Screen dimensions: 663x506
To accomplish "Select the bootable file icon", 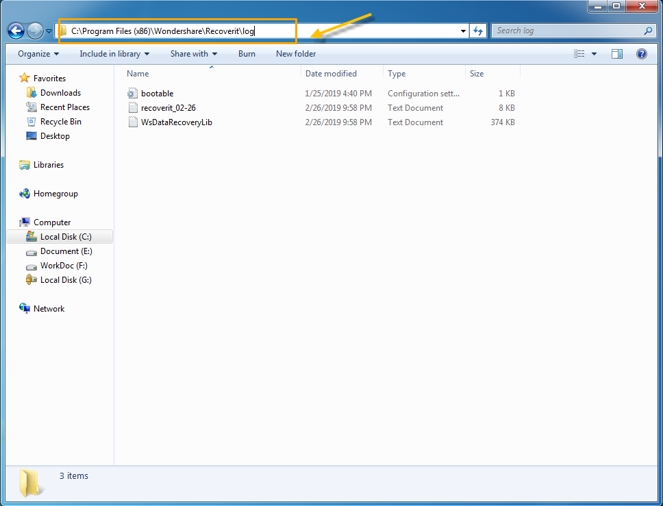I will pos(133,93).
